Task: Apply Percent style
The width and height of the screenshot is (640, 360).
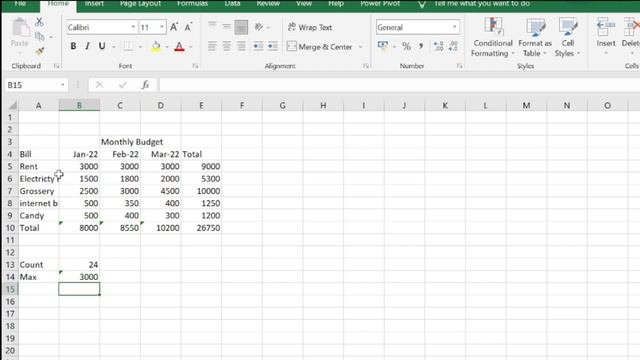Action: pos(407,46)
